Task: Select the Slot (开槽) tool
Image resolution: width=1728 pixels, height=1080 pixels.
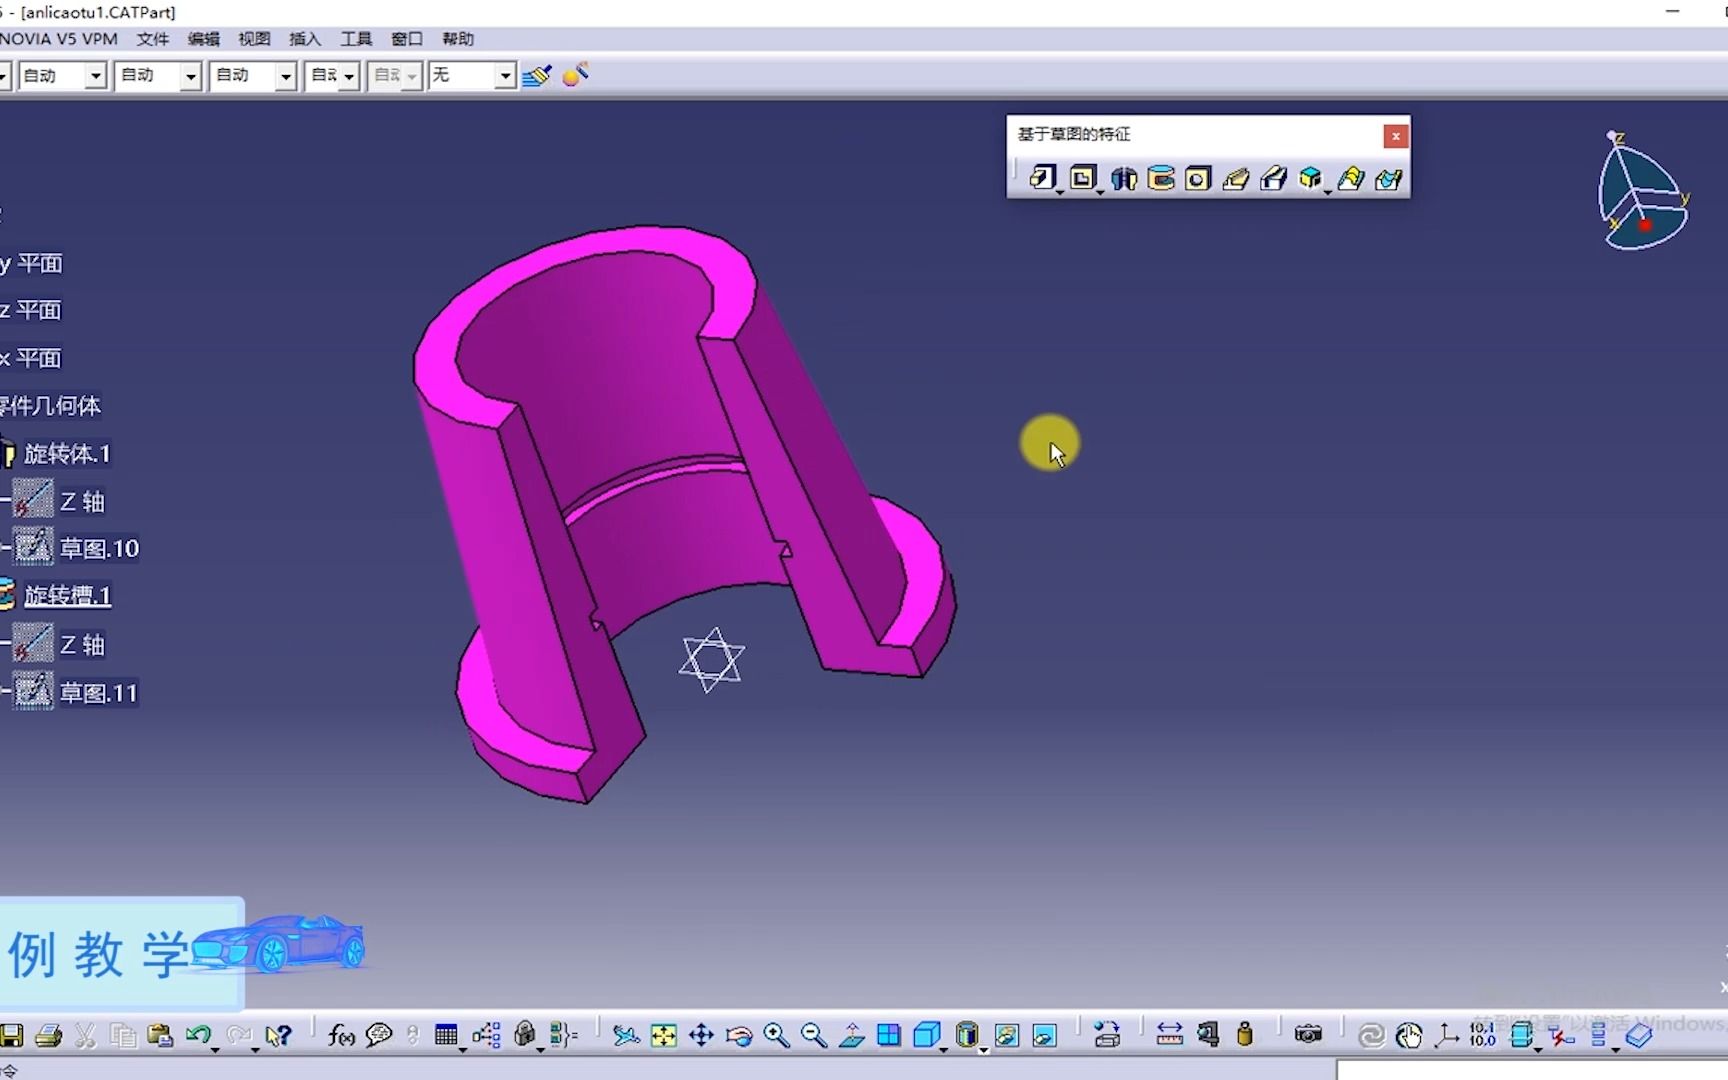Action: (1273, 178)
